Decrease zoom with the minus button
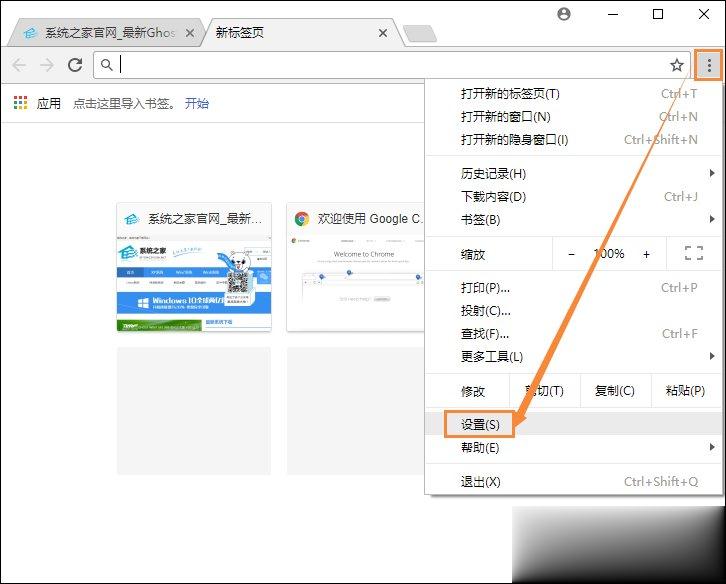726x584 pixels. click(571, 254)
